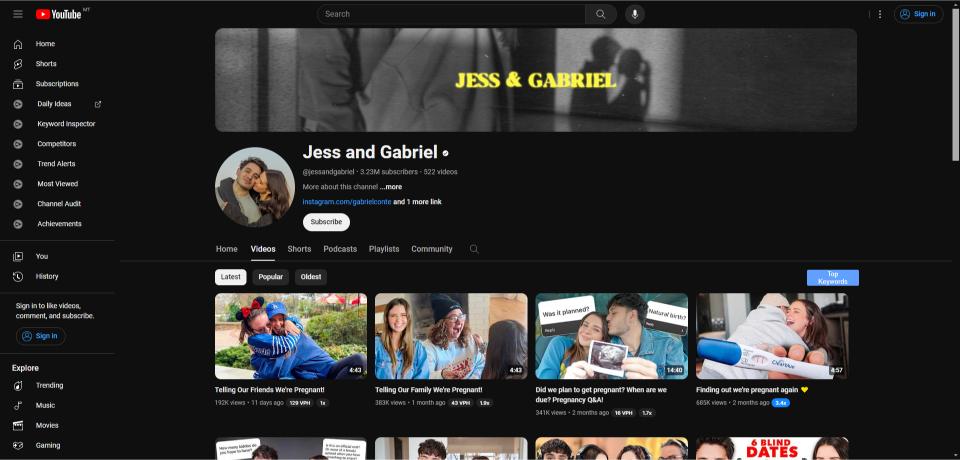Screen dimensions: 960x460
Task: Click the sidebar Sign in button
Action: [40, 336]
